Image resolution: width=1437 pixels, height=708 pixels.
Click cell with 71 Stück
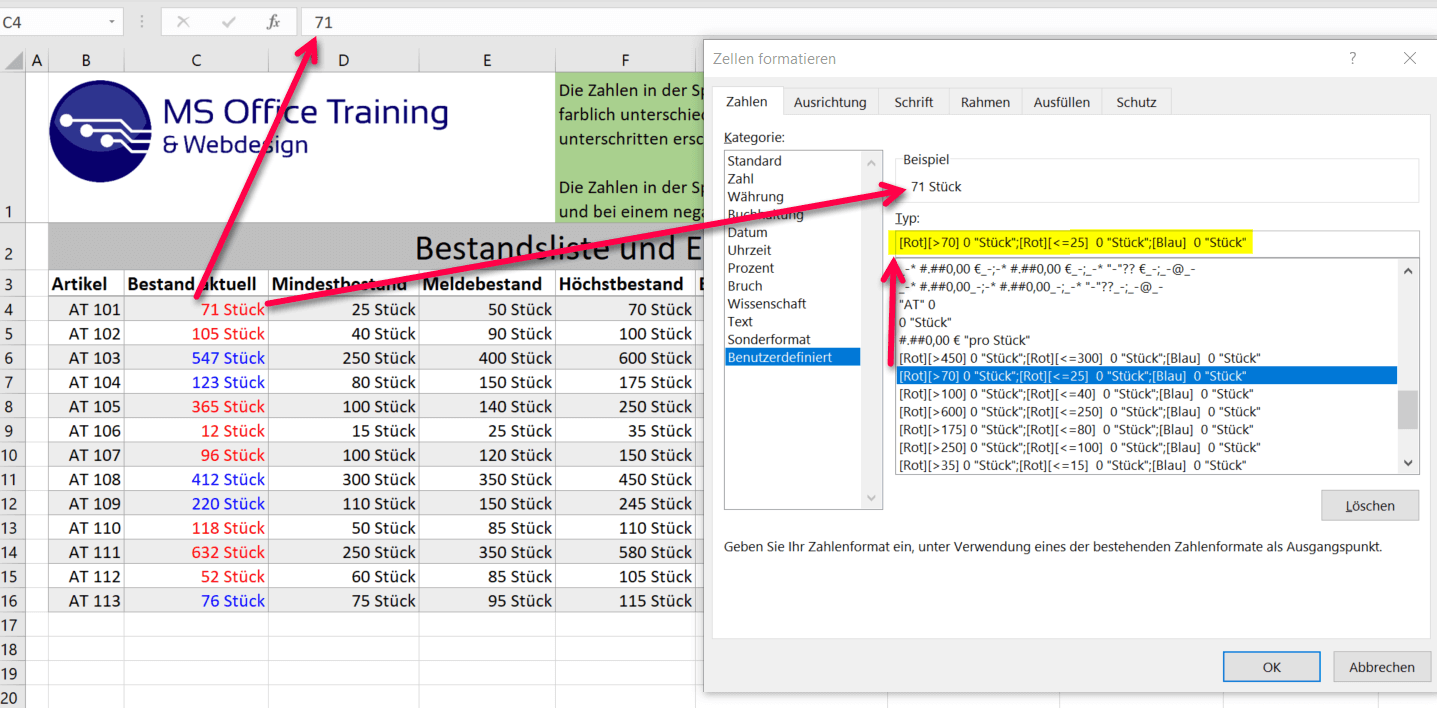(x=196, y=309)
